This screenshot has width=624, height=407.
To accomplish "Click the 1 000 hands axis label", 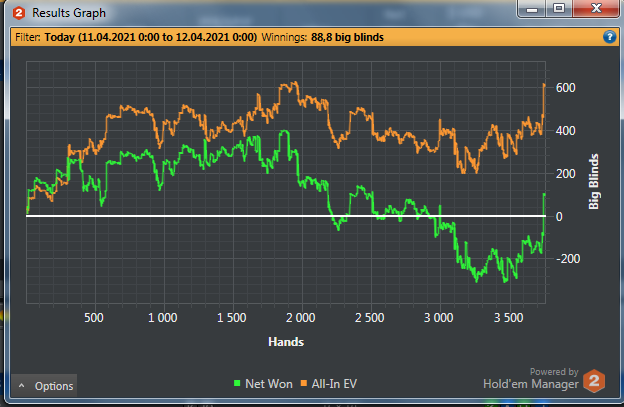I will click(162, 318).
